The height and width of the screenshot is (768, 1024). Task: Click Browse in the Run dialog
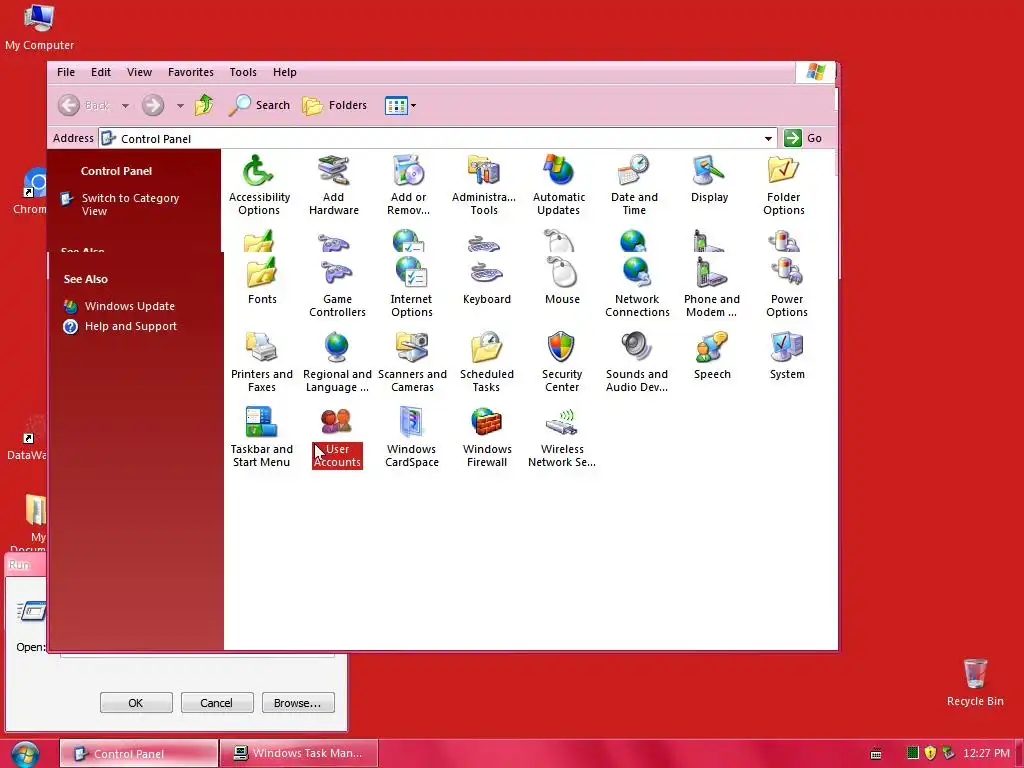tap(298, 703)
